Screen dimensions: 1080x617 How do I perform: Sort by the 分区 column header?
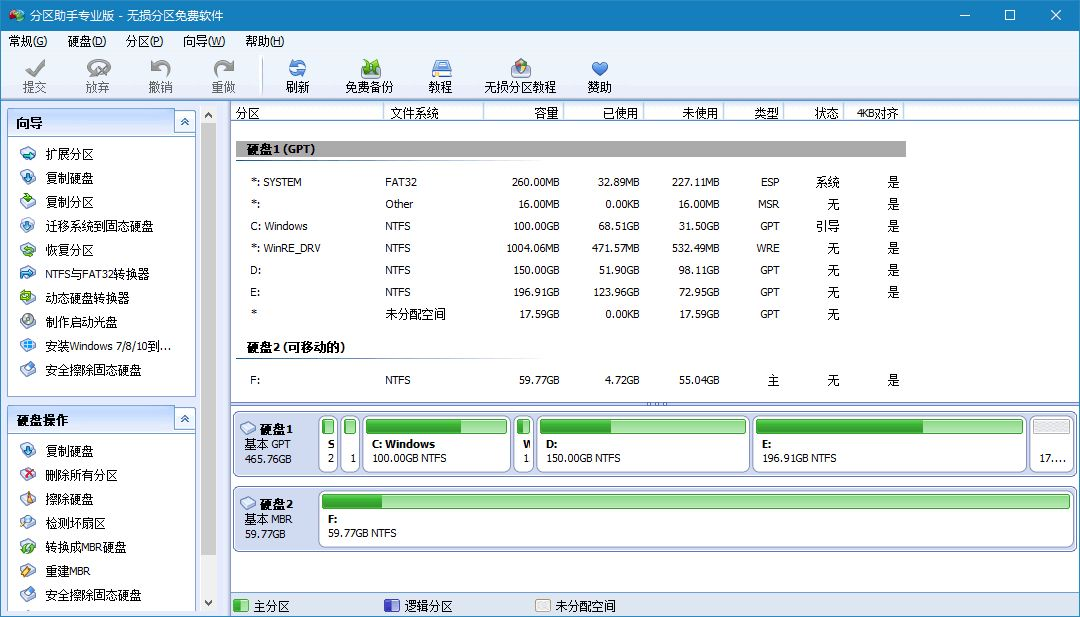click(307, 113)
